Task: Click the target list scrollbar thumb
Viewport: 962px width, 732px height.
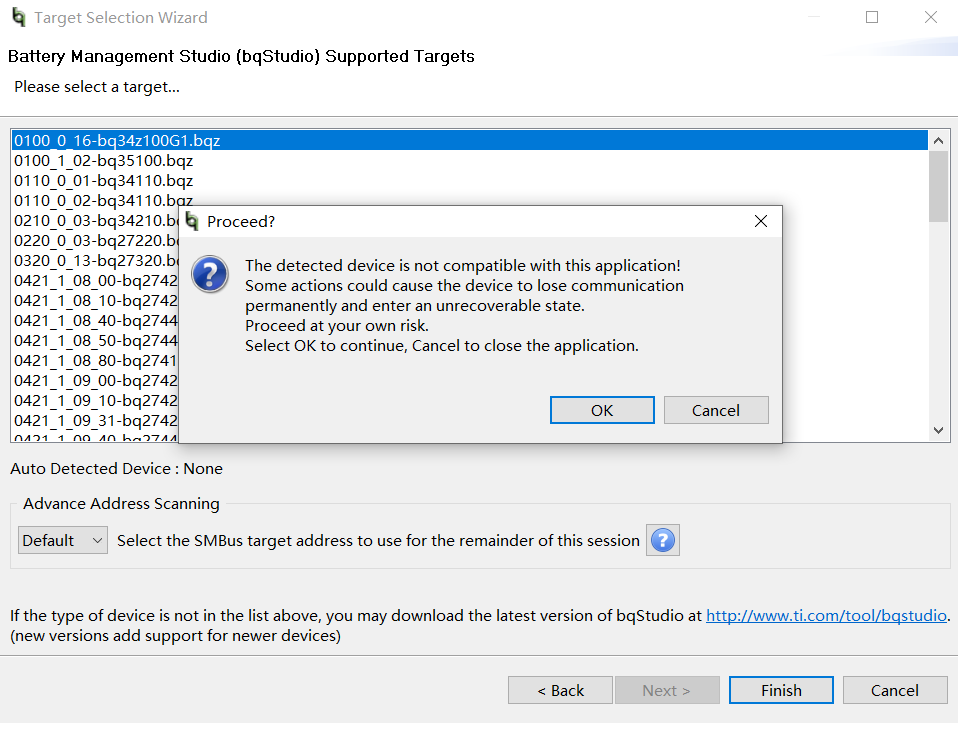Action: 938,187
